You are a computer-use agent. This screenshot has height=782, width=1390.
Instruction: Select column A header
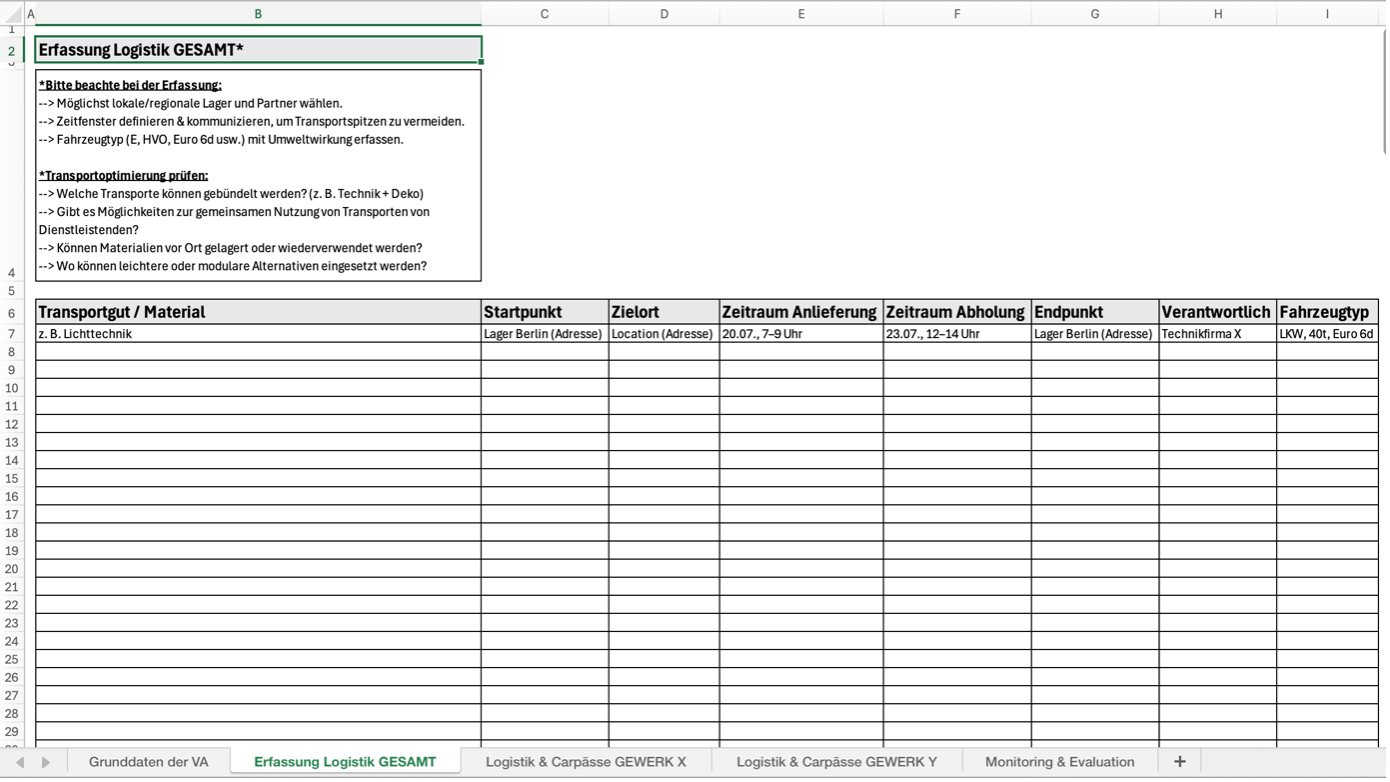[x=30, y=14]
